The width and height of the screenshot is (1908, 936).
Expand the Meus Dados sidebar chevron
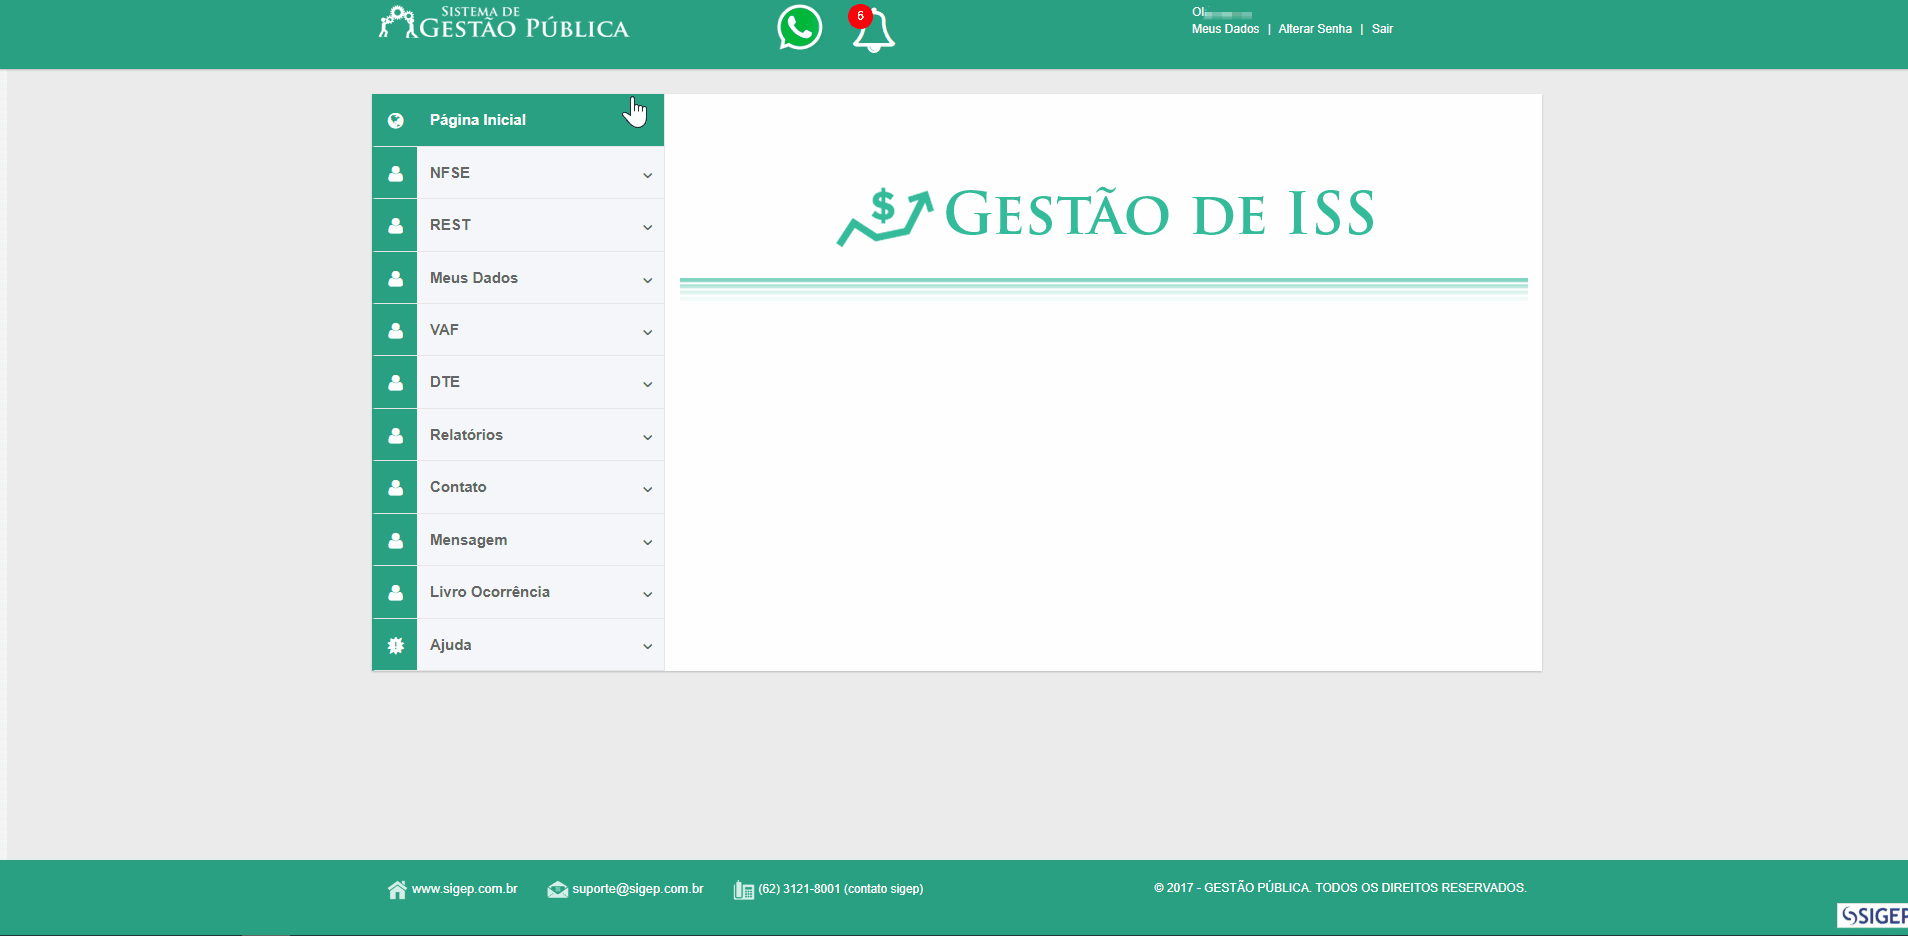648,280
